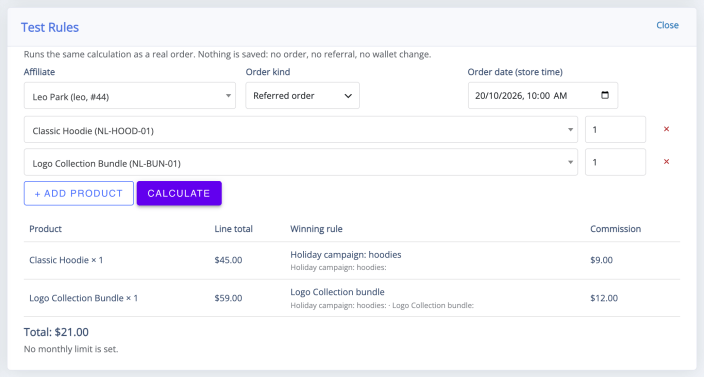
Task: Click the Line total column header
Action: (x=233, y=229)
